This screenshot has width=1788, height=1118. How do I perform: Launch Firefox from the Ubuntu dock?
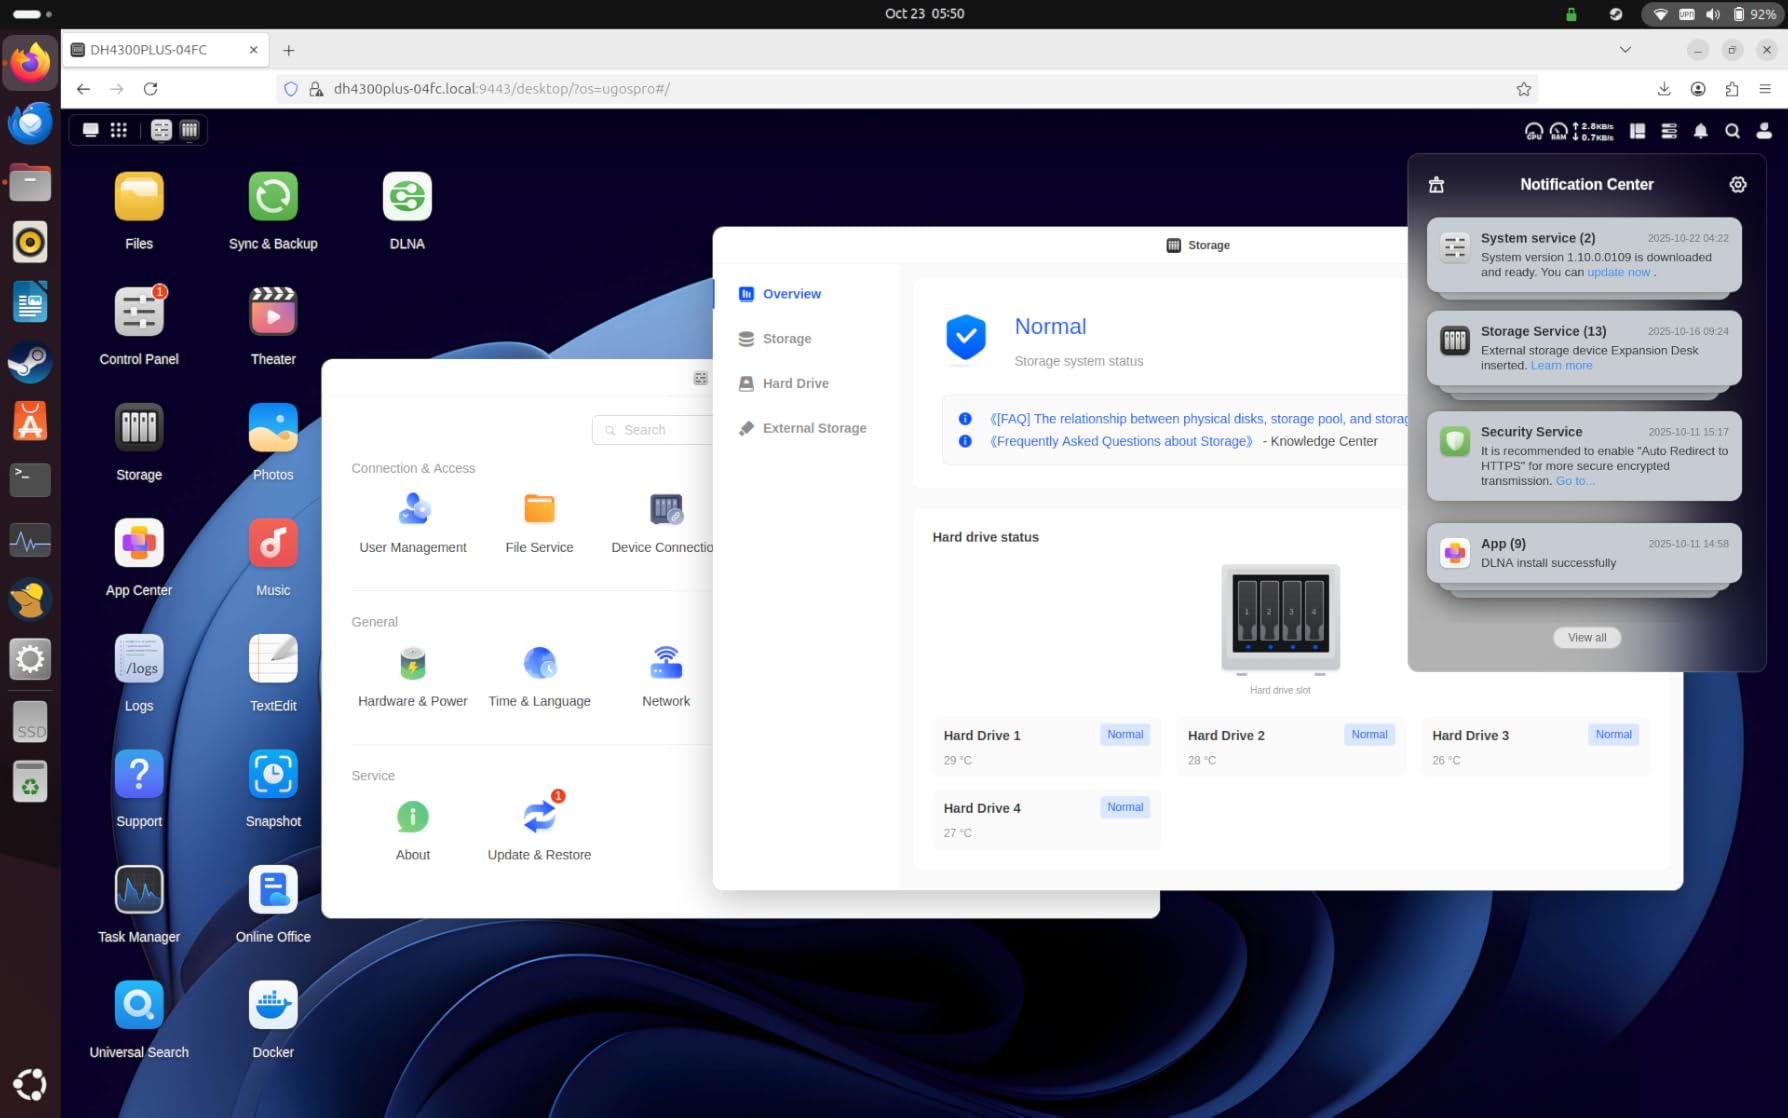(29, 62)
